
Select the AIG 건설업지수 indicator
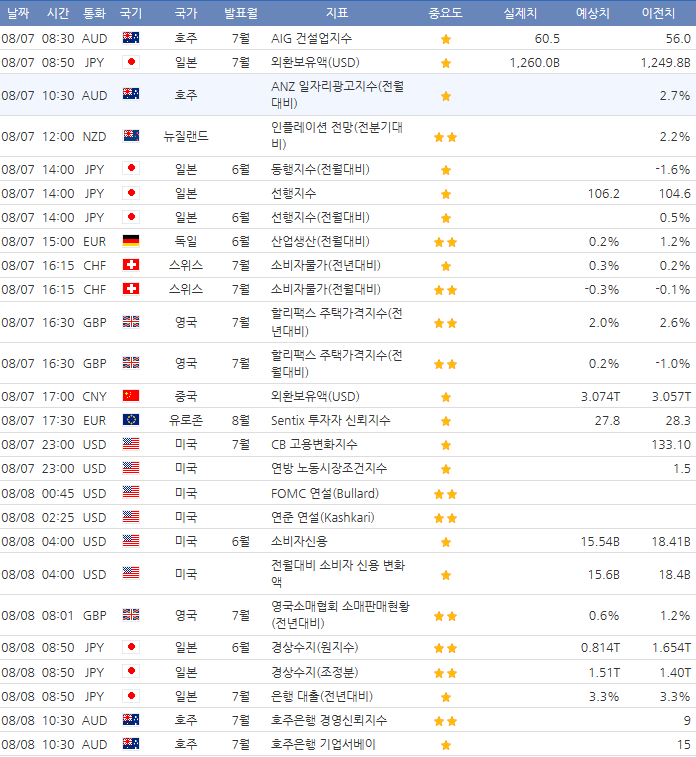(x=311, y=38)
